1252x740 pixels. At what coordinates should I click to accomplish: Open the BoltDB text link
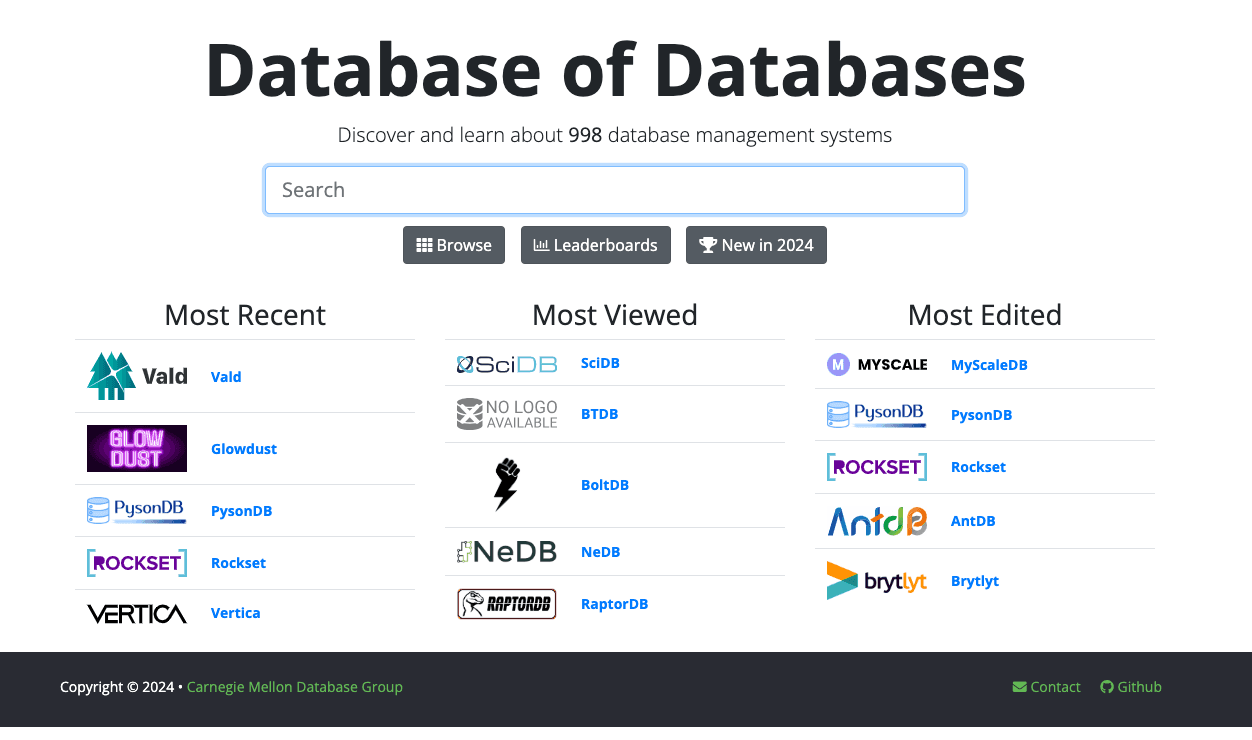point(605,485)
